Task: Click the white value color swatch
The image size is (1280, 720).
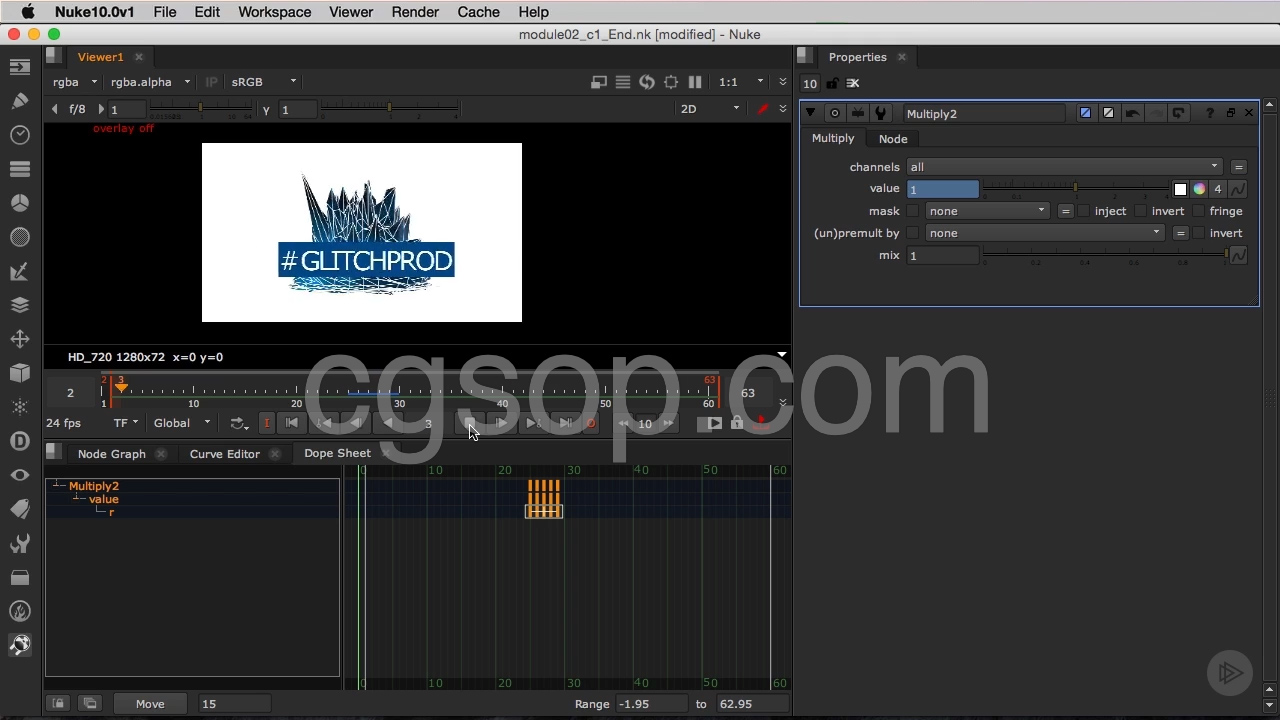Action: pyautogui.click(x=1180, y=189)
